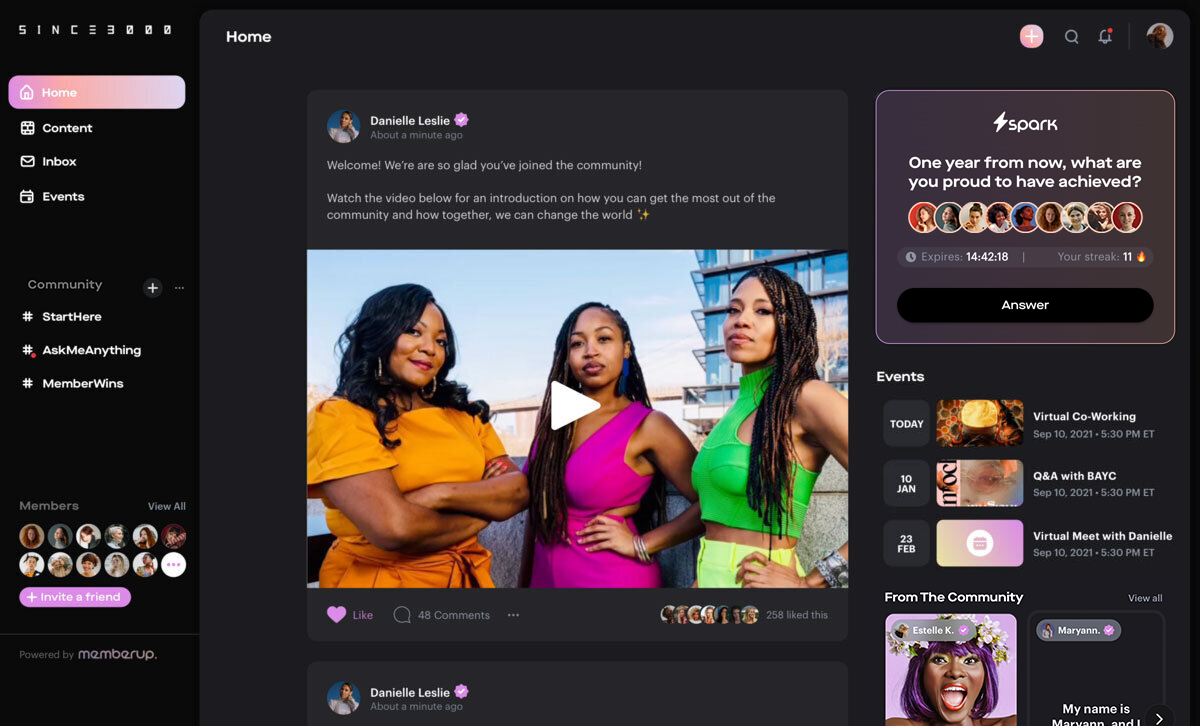Select the AskMeAnything channel
Screen dimensions: 1200x726
click(x=91, y=350)
